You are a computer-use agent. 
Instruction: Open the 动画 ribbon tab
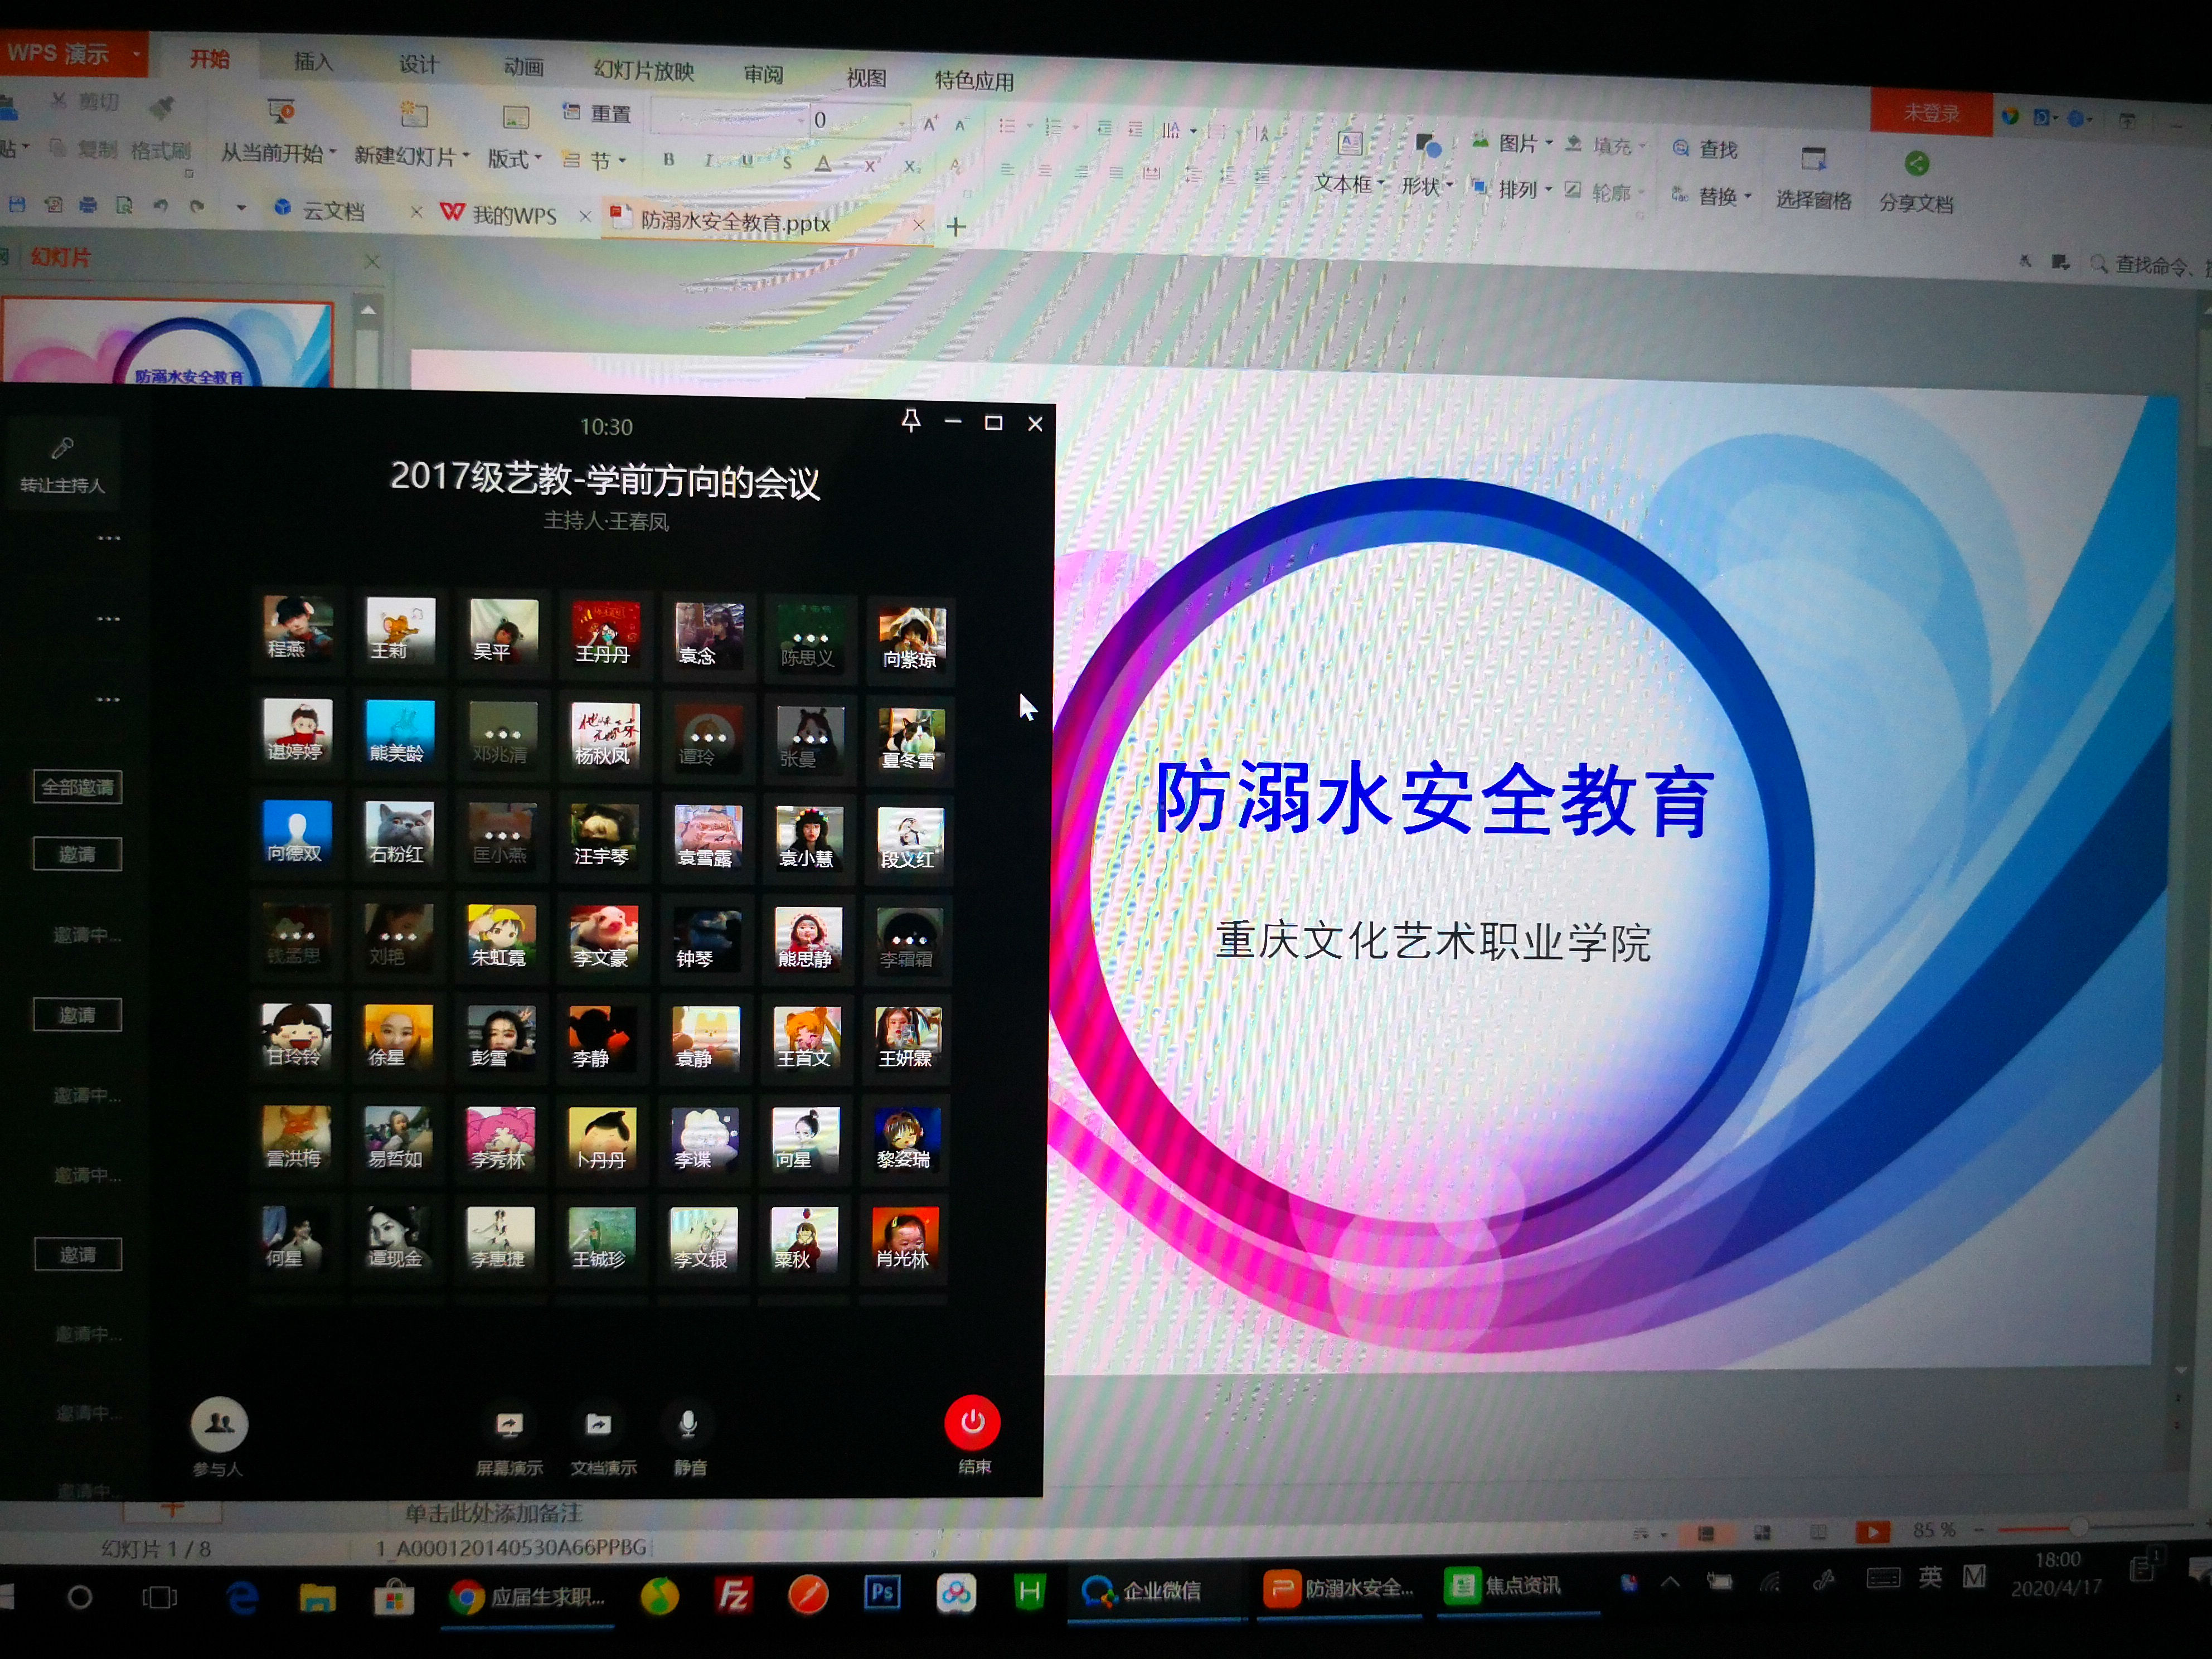tap(524, 67)
